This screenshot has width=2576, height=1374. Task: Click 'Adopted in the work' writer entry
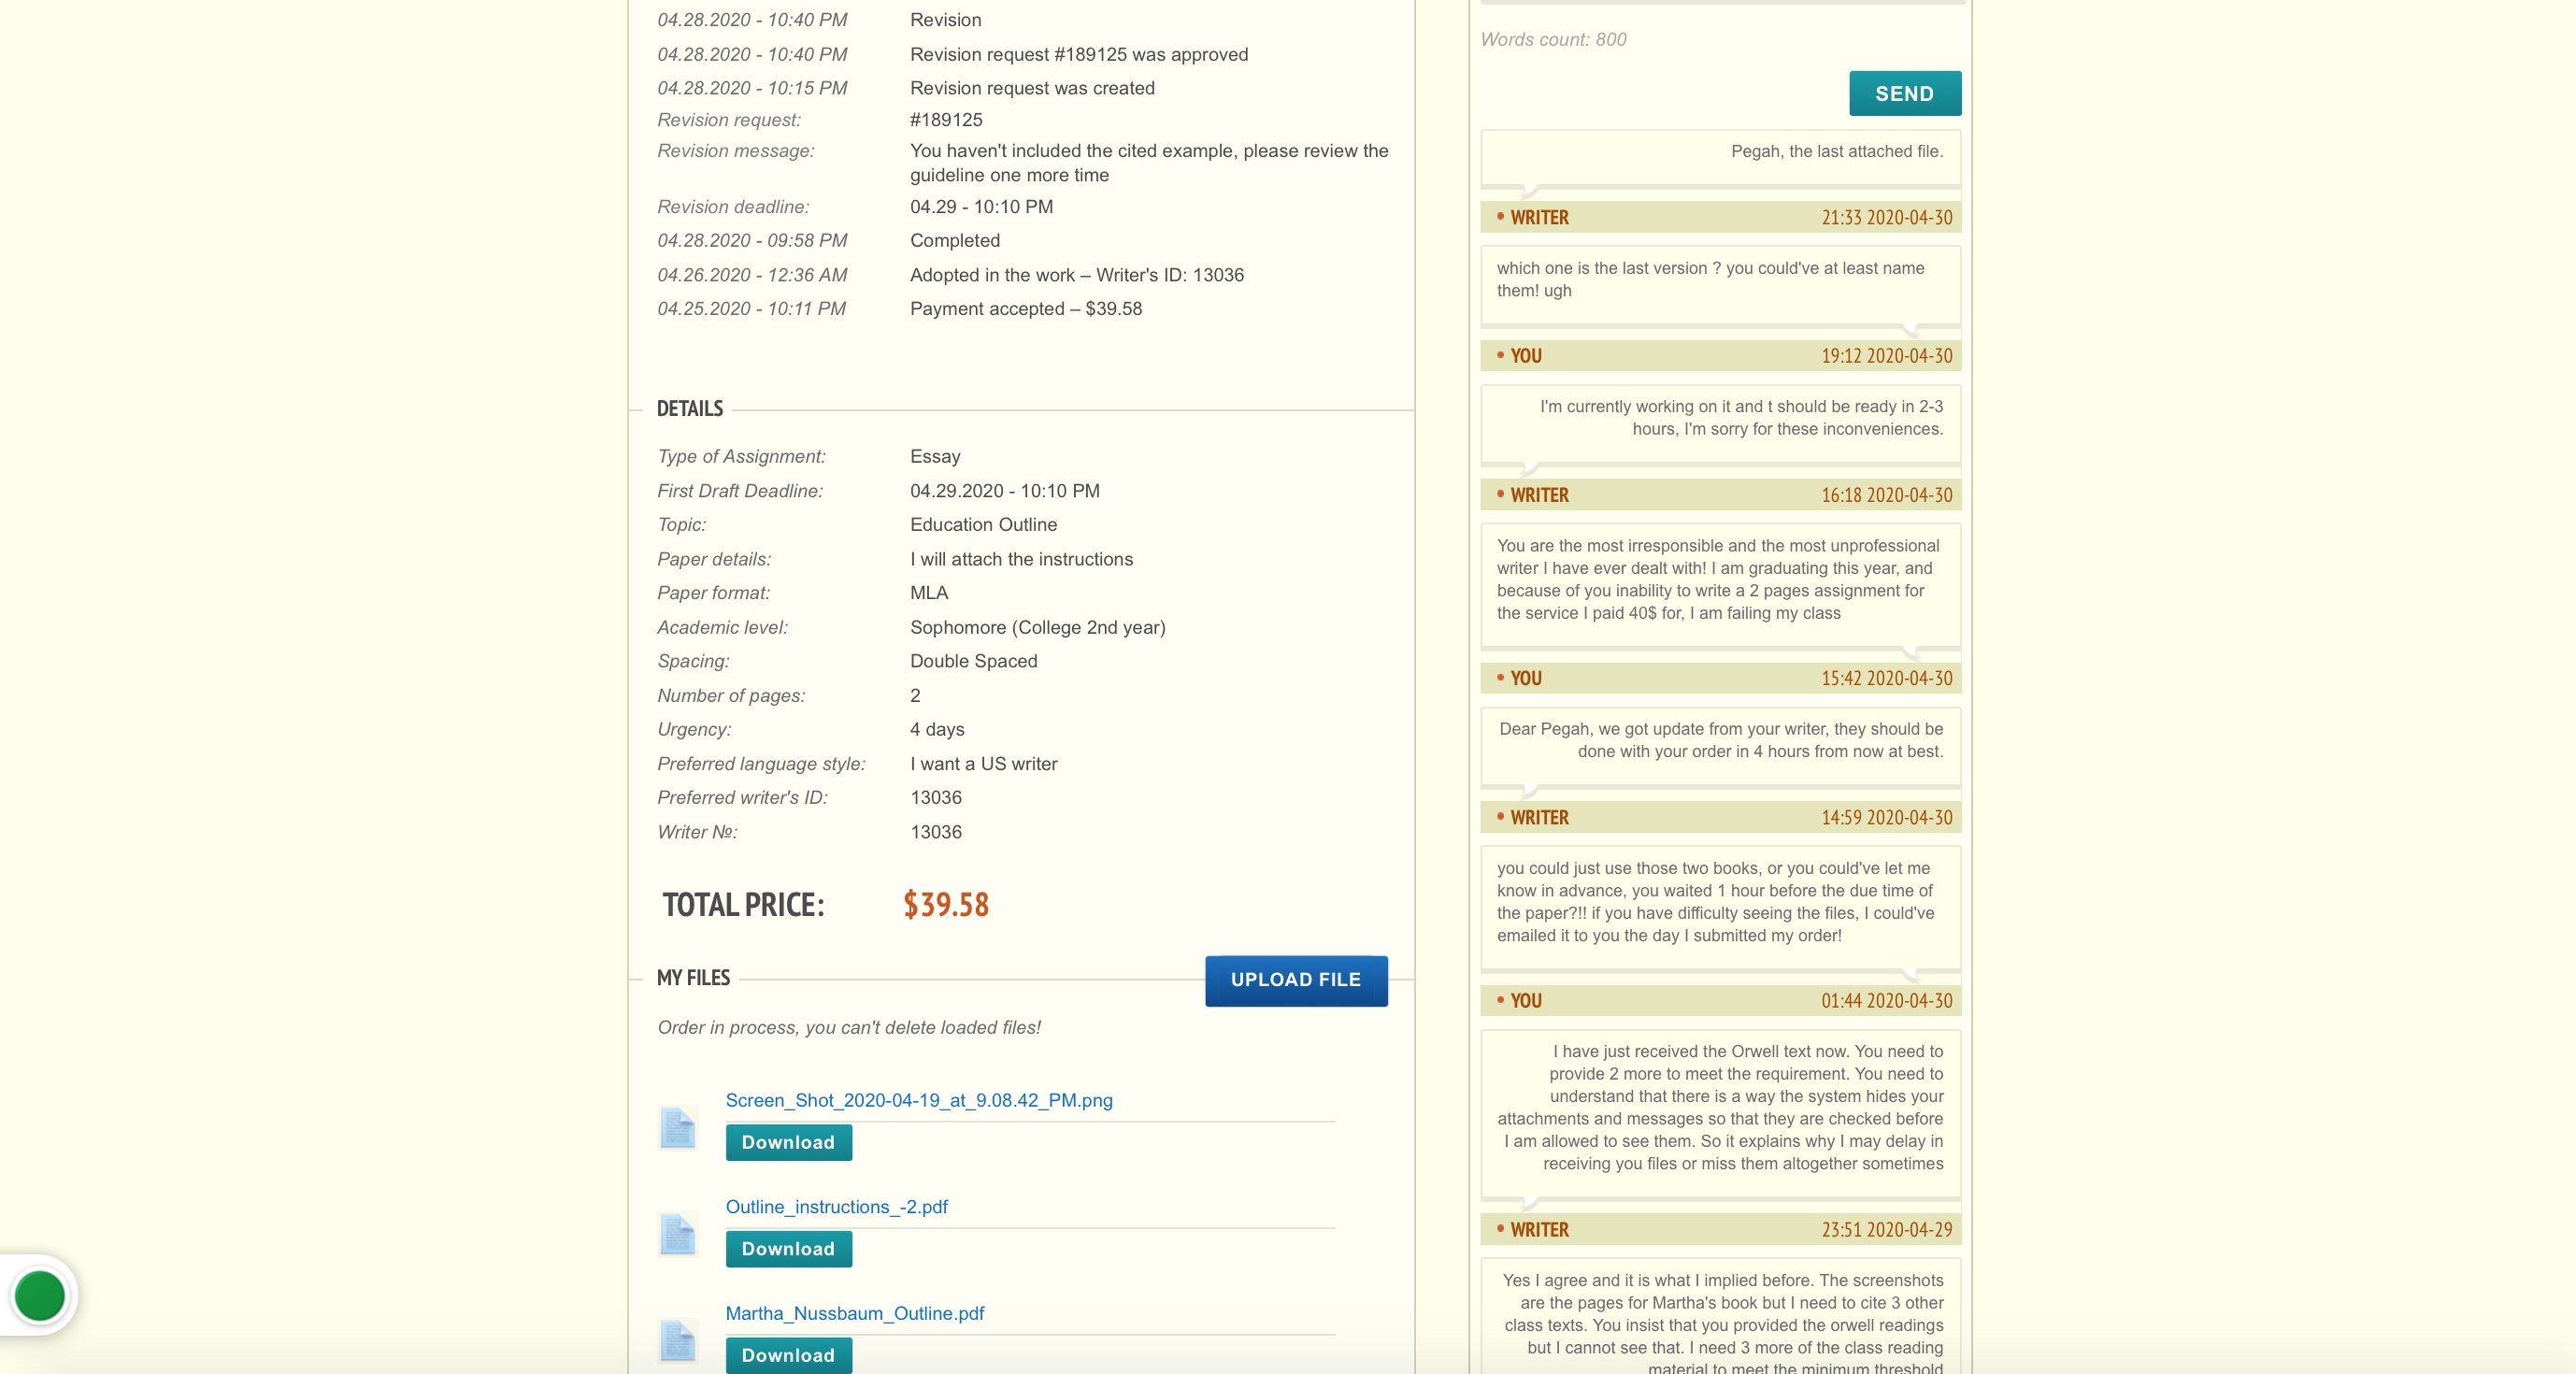[x=1076, y=275]
